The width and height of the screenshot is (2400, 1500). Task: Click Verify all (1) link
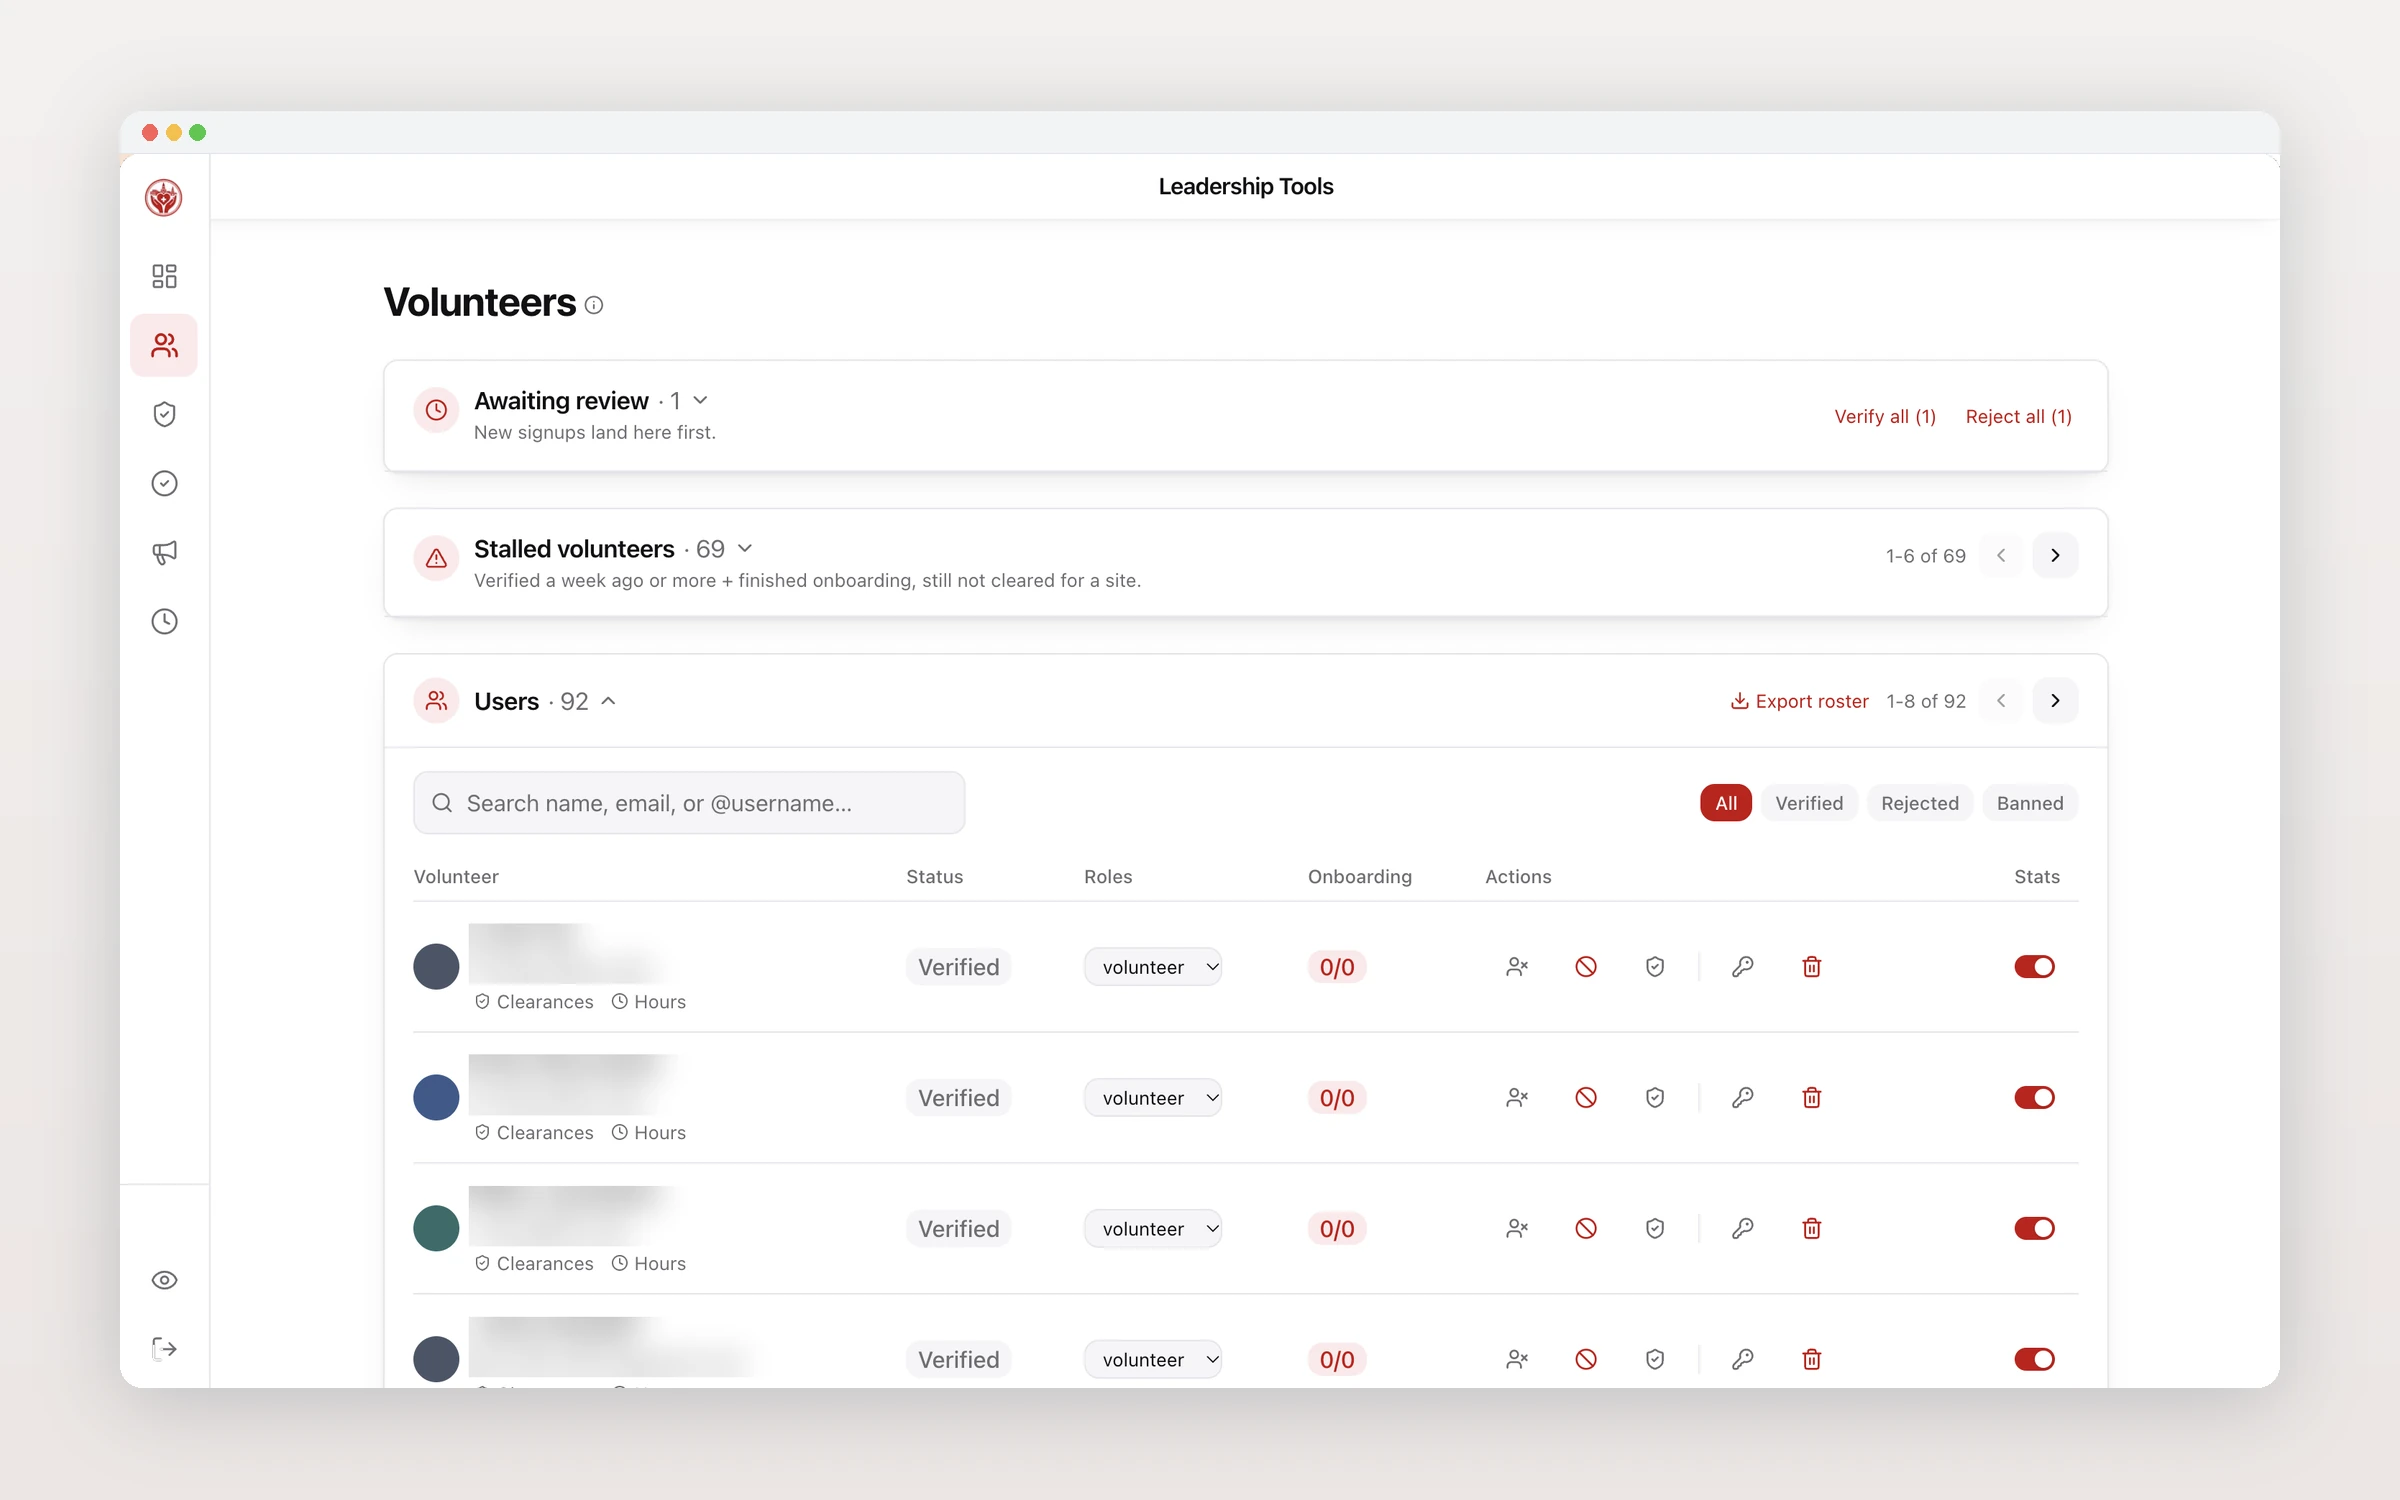(1885, 416)
